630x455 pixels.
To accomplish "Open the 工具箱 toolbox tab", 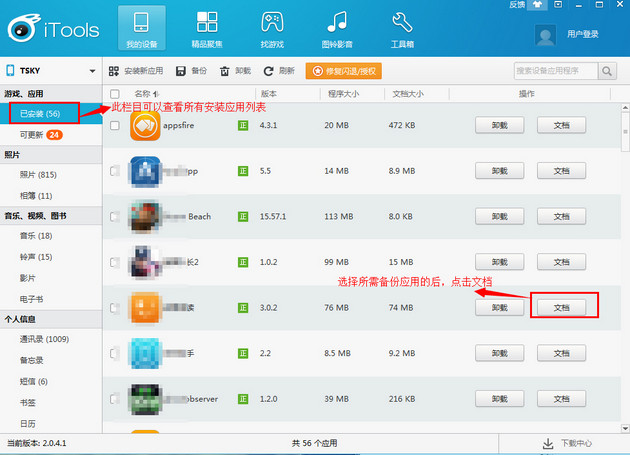I will [x=402, y=28].
